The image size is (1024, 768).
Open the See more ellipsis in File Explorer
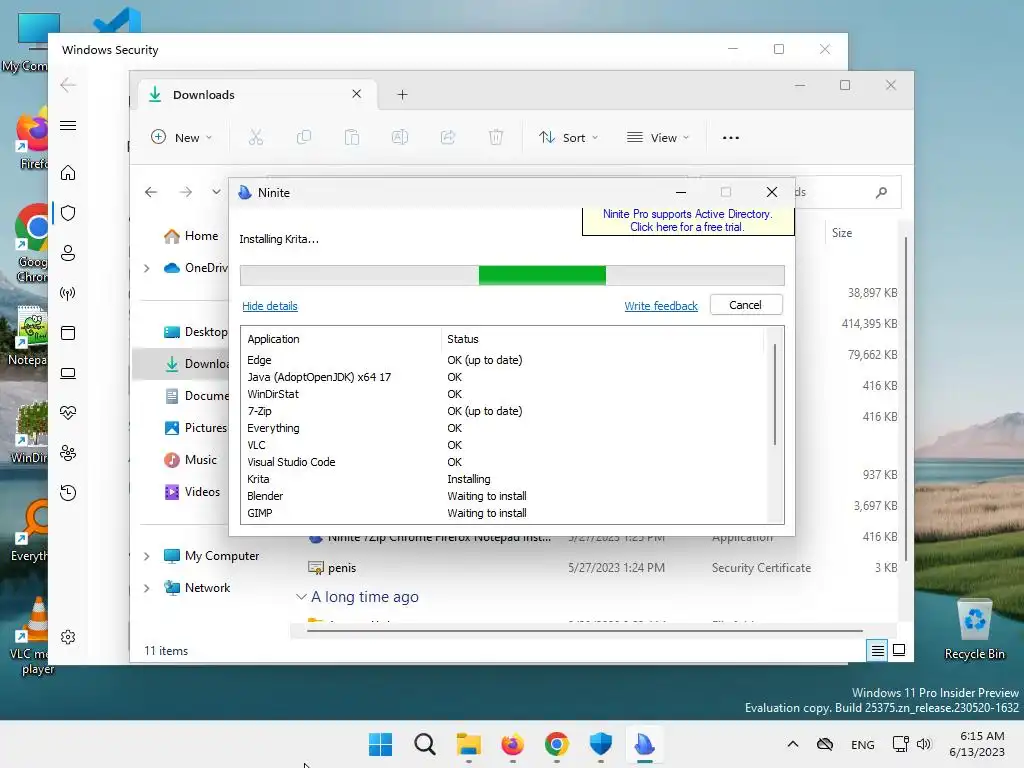pyautogui.click(x=731, y=138)
